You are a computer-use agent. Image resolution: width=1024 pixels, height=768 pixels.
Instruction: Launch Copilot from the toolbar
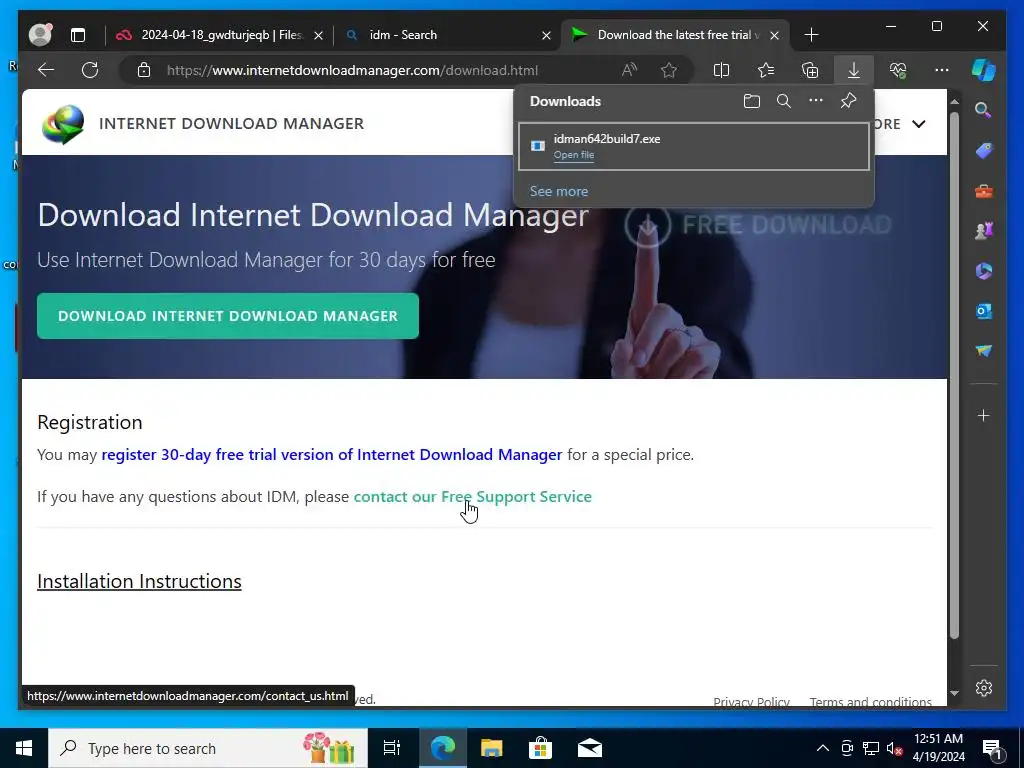[x=984, y=69]
